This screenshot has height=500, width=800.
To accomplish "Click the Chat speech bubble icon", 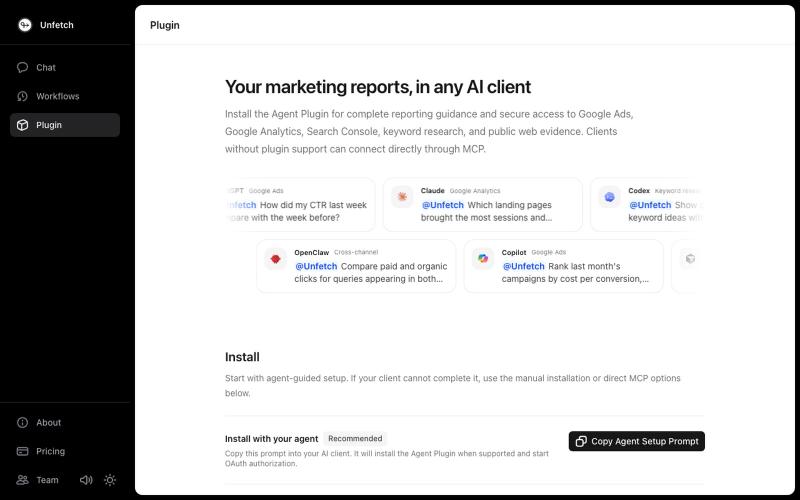I will tap(22, 67).
